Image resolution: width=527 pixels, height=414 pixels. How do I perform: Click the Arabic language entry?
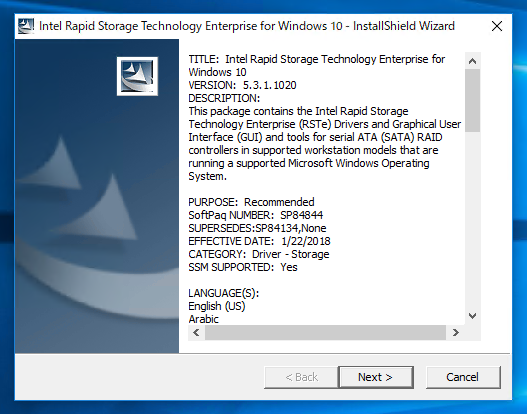point(203,319)
